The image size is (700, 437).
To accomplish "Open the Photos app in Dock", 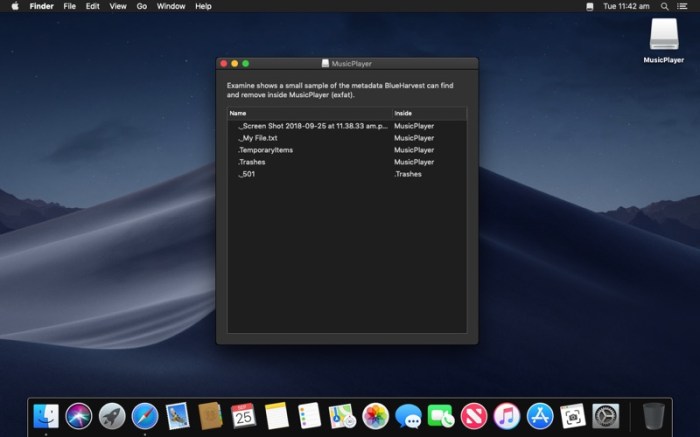I will [375, 415].
